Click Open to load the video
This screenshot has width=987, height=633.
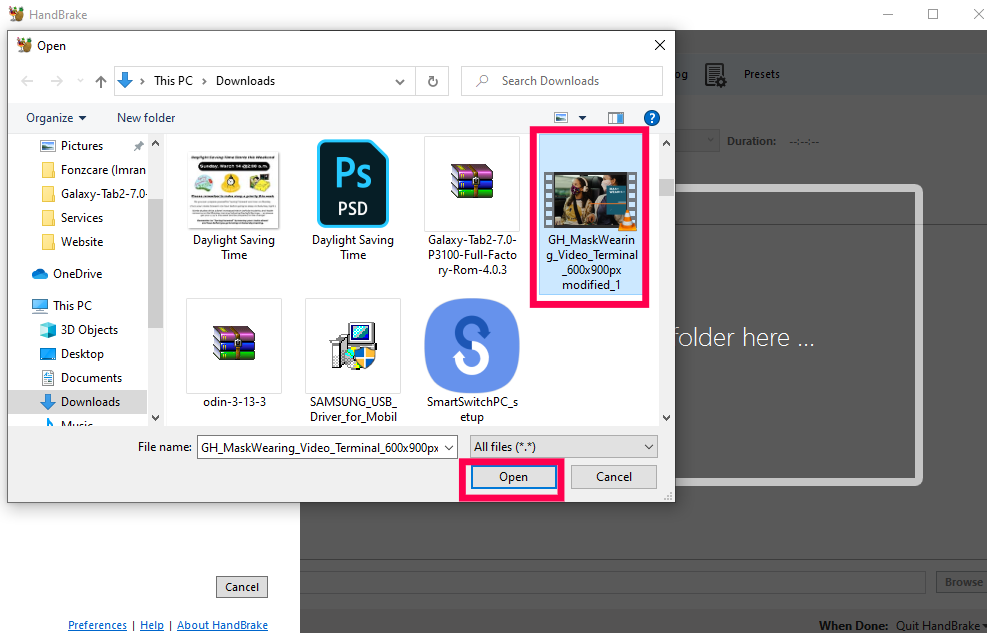[513, 477]
